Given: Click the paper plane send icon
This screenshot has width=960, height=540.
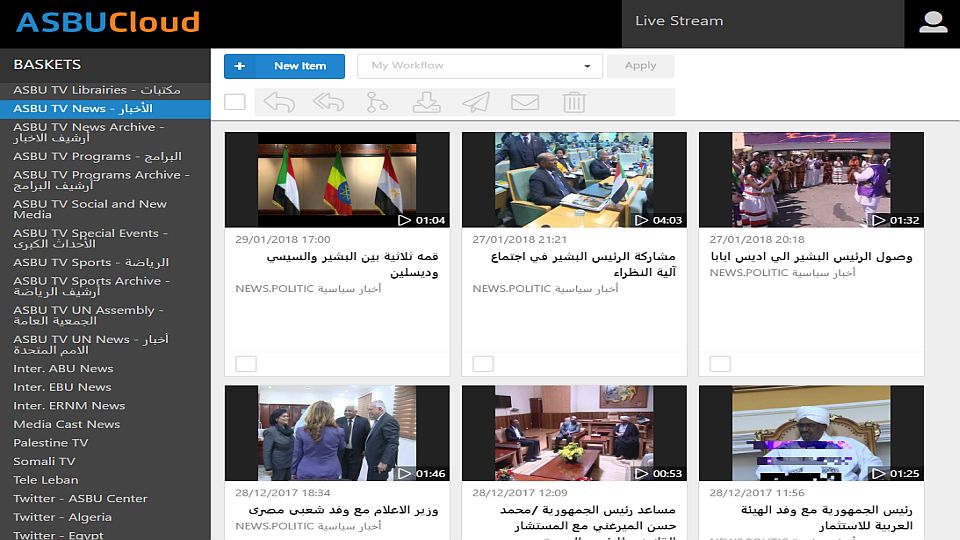Looking at the screenshot, I should pos(476,102).
